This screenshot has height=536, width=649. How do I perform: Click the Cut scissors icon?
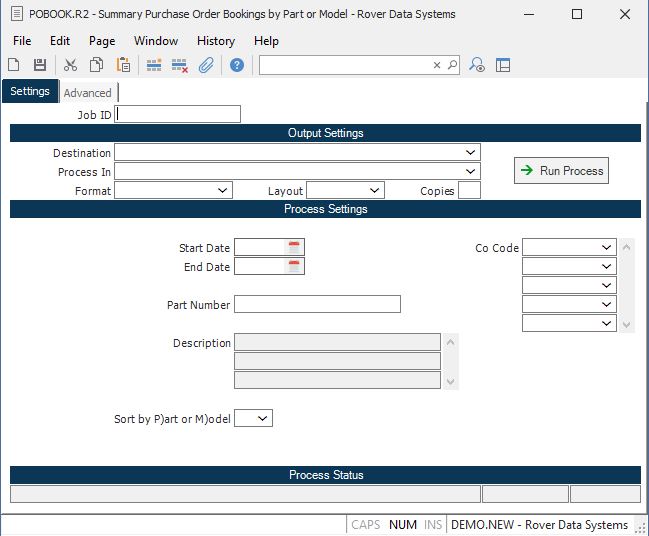(x=70, y=65)
